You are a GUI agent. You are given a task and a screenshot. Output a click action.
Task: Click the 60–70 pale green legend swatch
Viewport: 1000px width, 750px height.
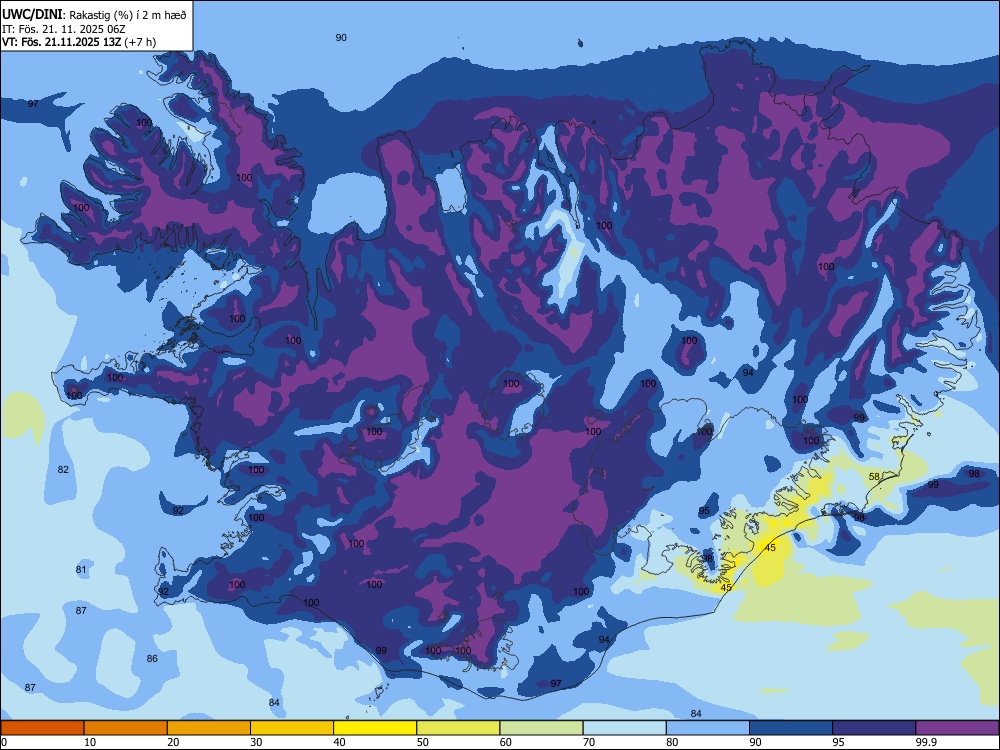(541, 728)
